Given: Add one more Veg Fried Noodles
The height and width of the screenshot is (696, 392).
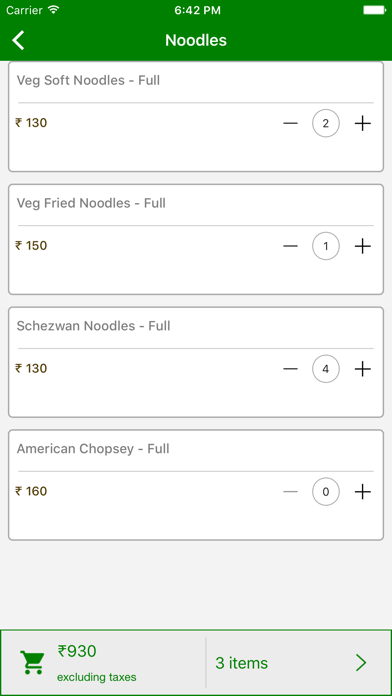Looking at the screenshot, I should tap(363, 246).
